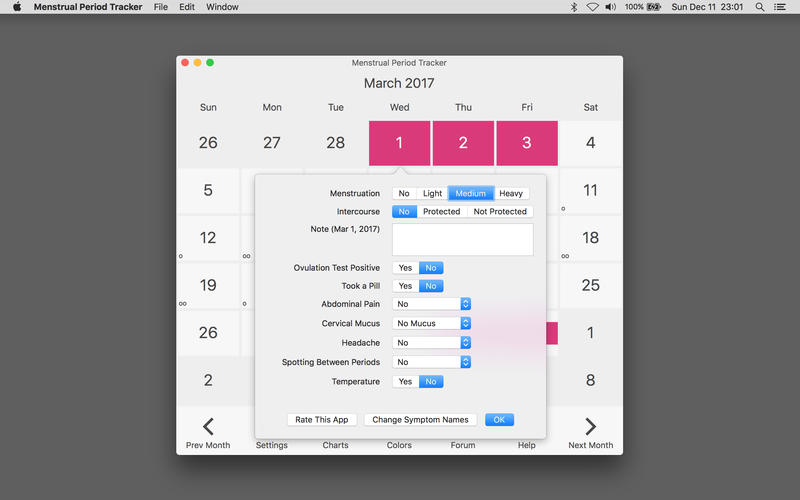Viewport: 800px width, 500px height.
Task: Select Sunday March 19
Action: 208,286
